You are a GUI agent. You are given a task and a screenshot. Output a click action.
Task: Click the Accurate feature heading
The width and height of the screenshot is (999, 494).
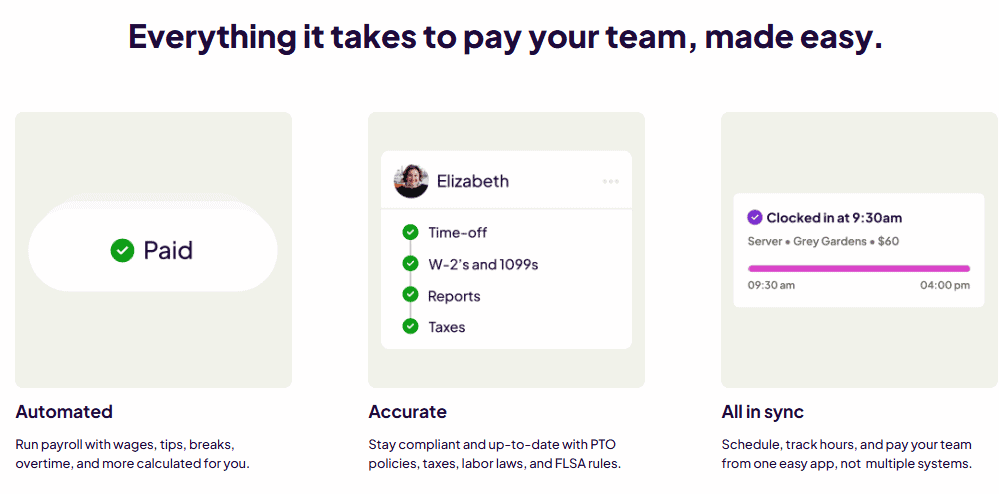(407, 412)
